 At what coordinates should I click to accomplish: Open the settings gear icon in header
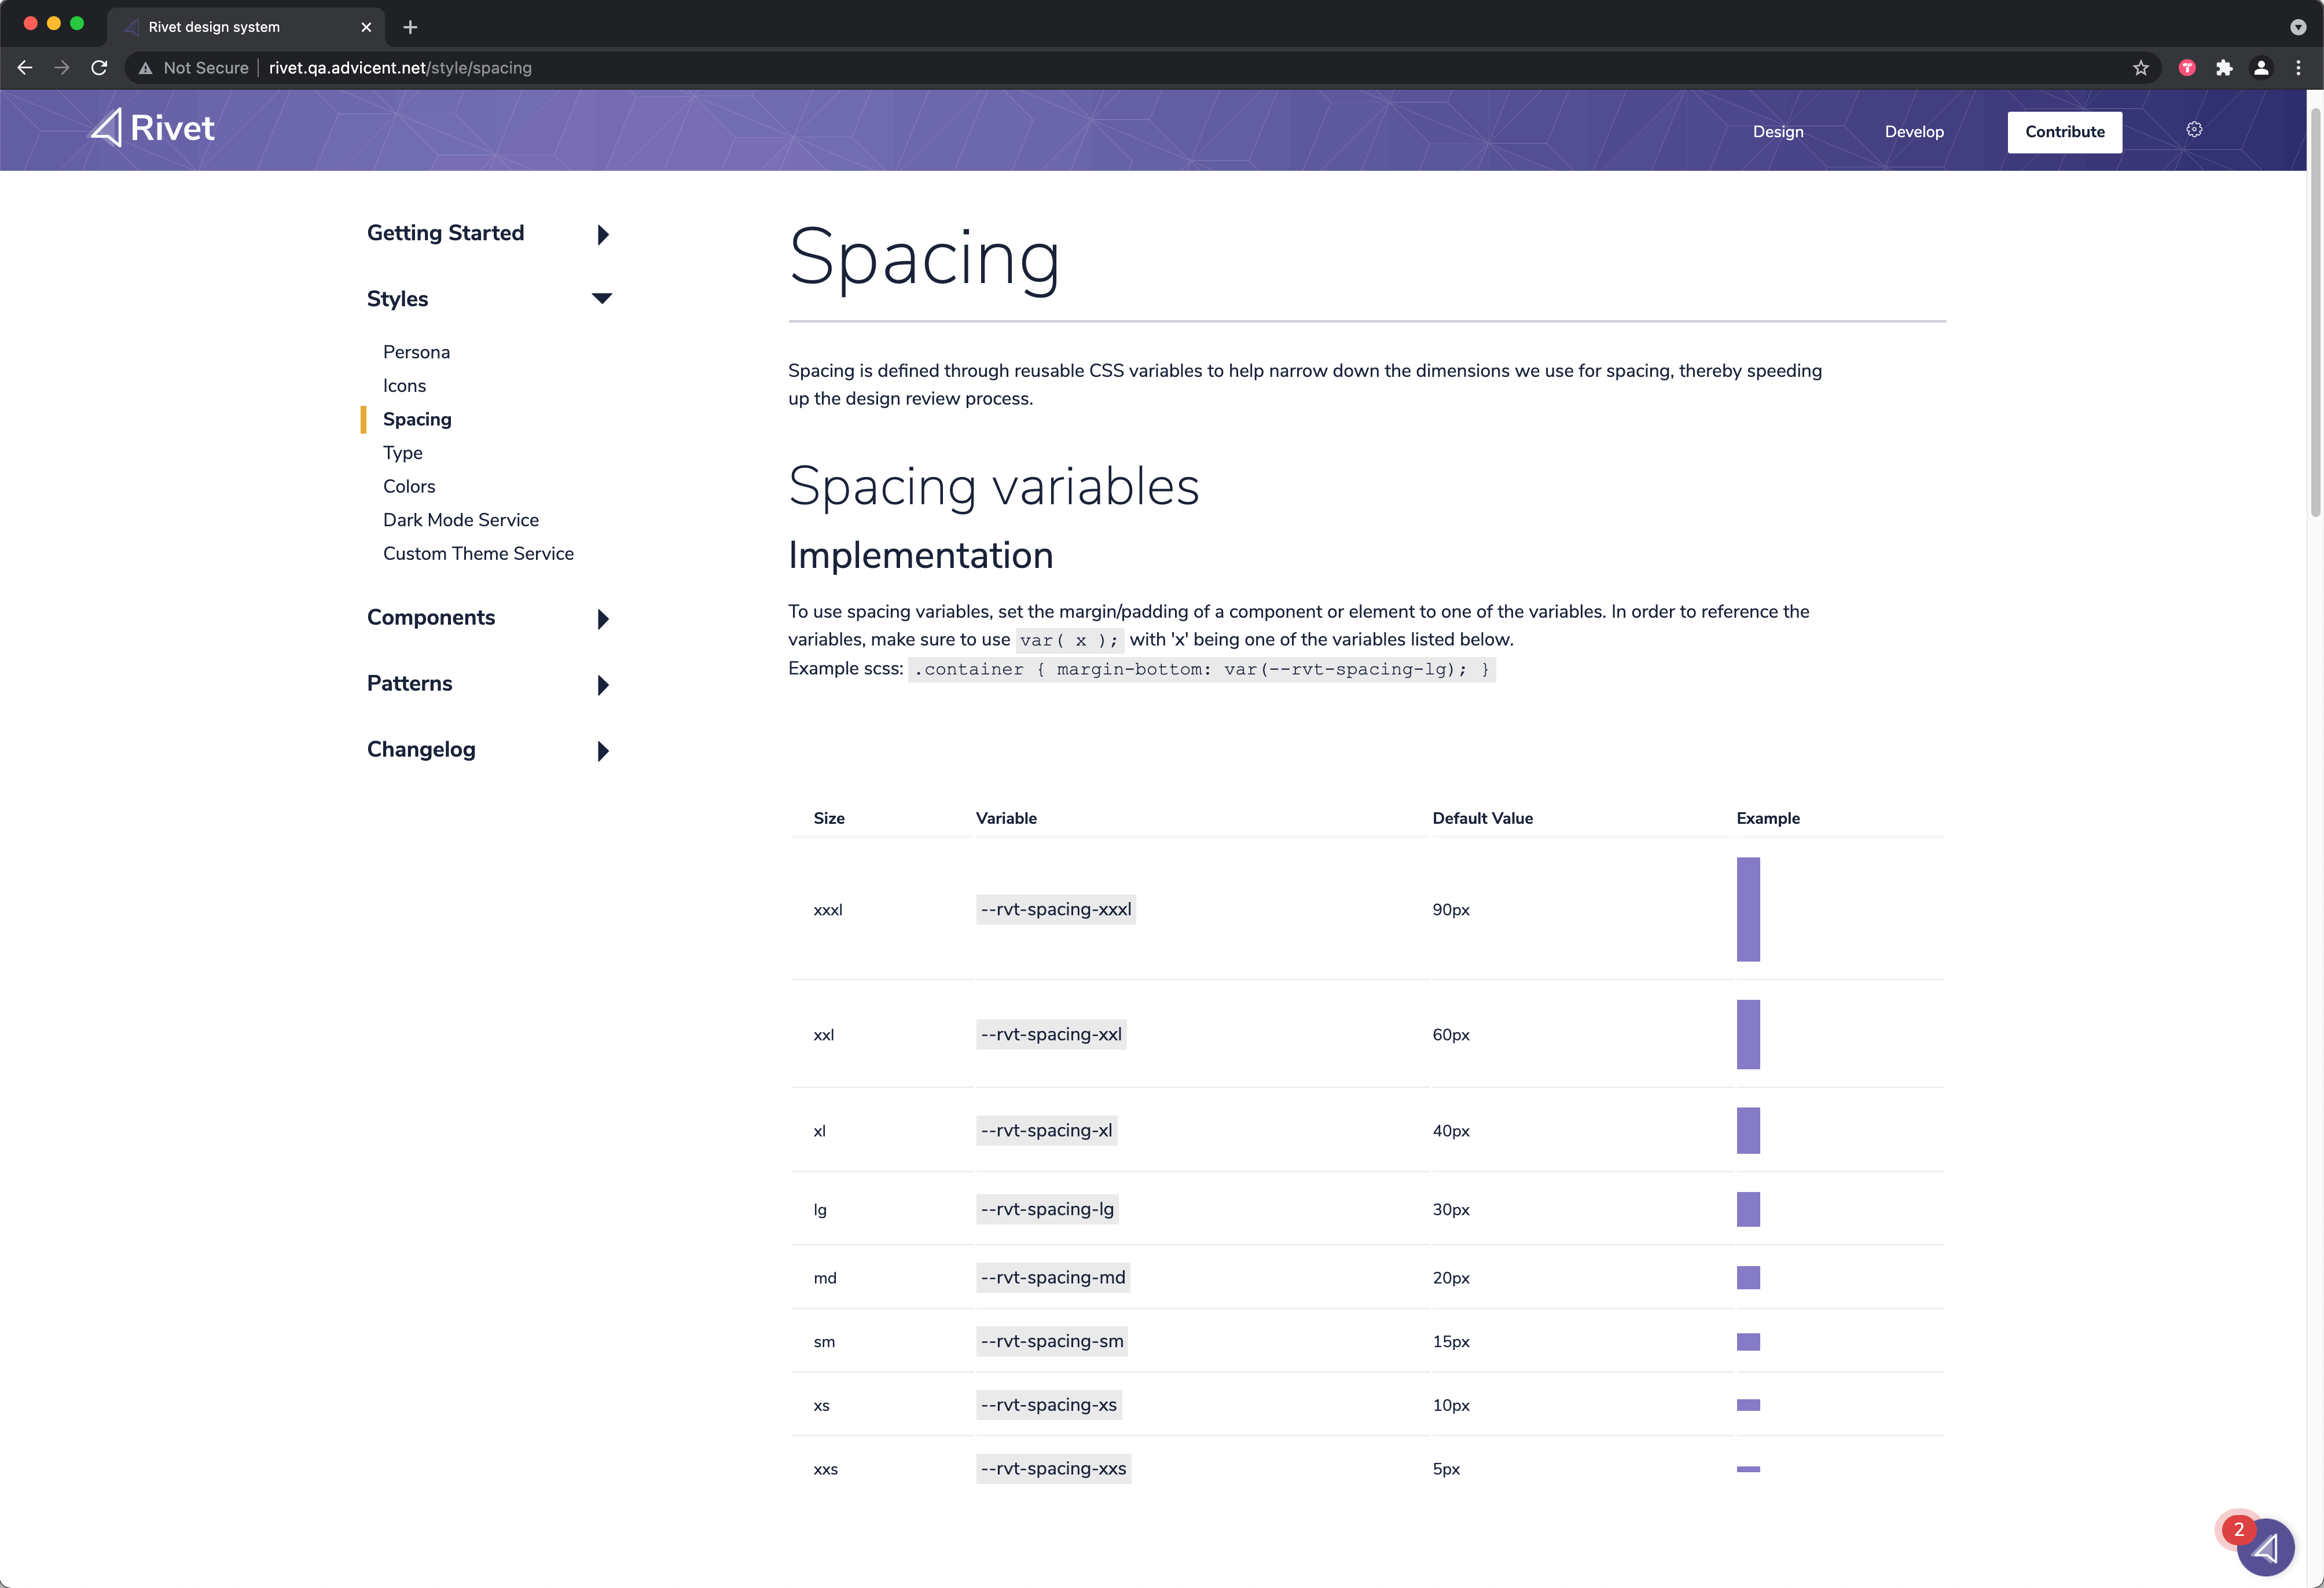click(2194, 130)
